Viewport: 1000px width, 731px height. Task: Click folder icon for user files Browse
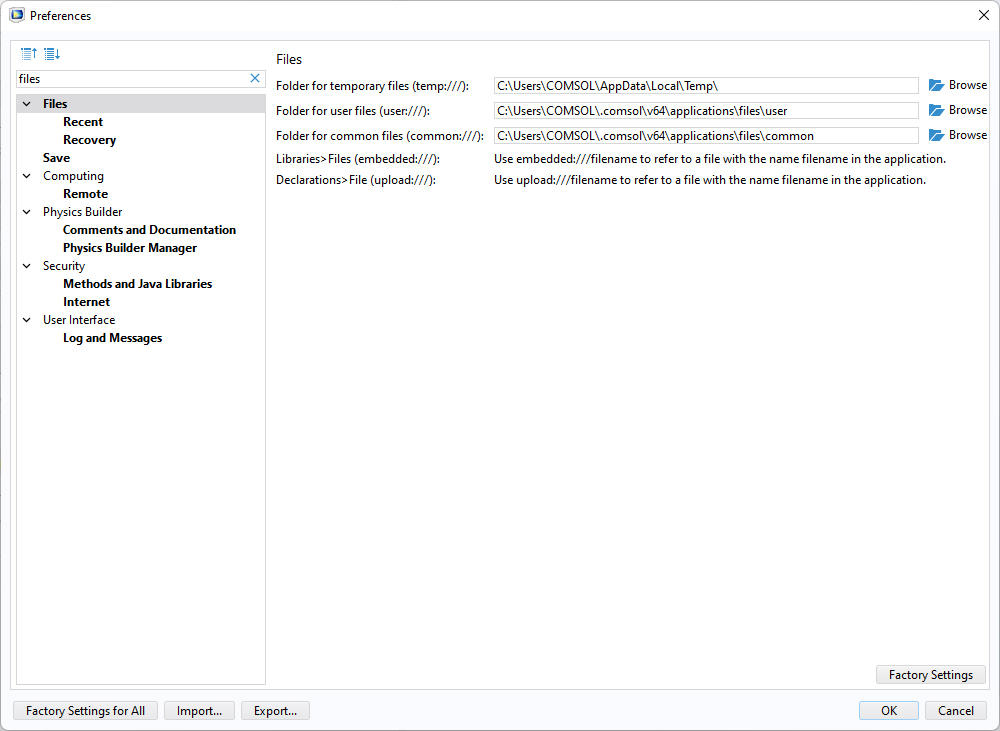tap(937, 110)
